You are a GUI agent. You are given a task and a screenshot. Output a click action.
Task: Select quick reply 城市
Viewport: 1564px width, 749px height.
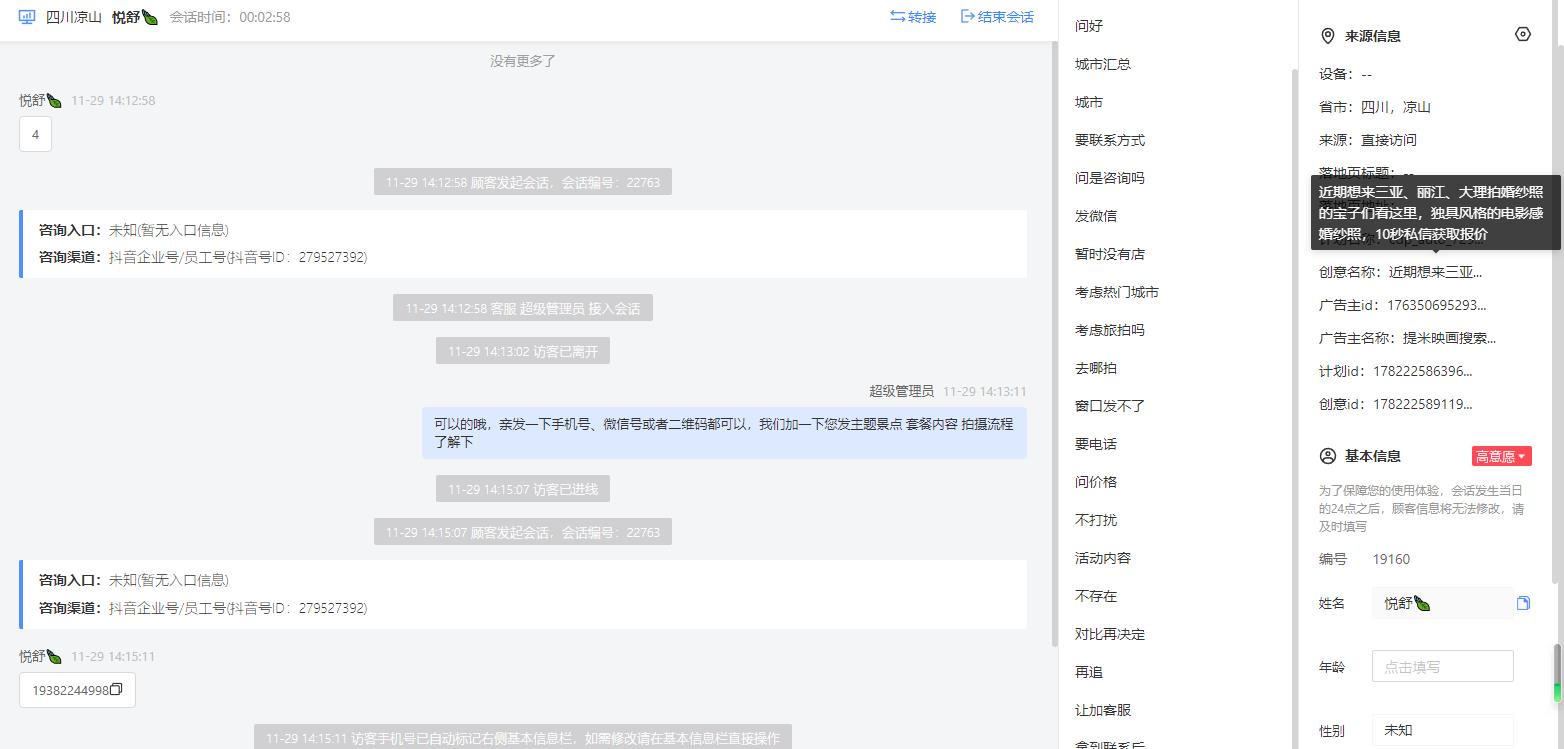1089,102
